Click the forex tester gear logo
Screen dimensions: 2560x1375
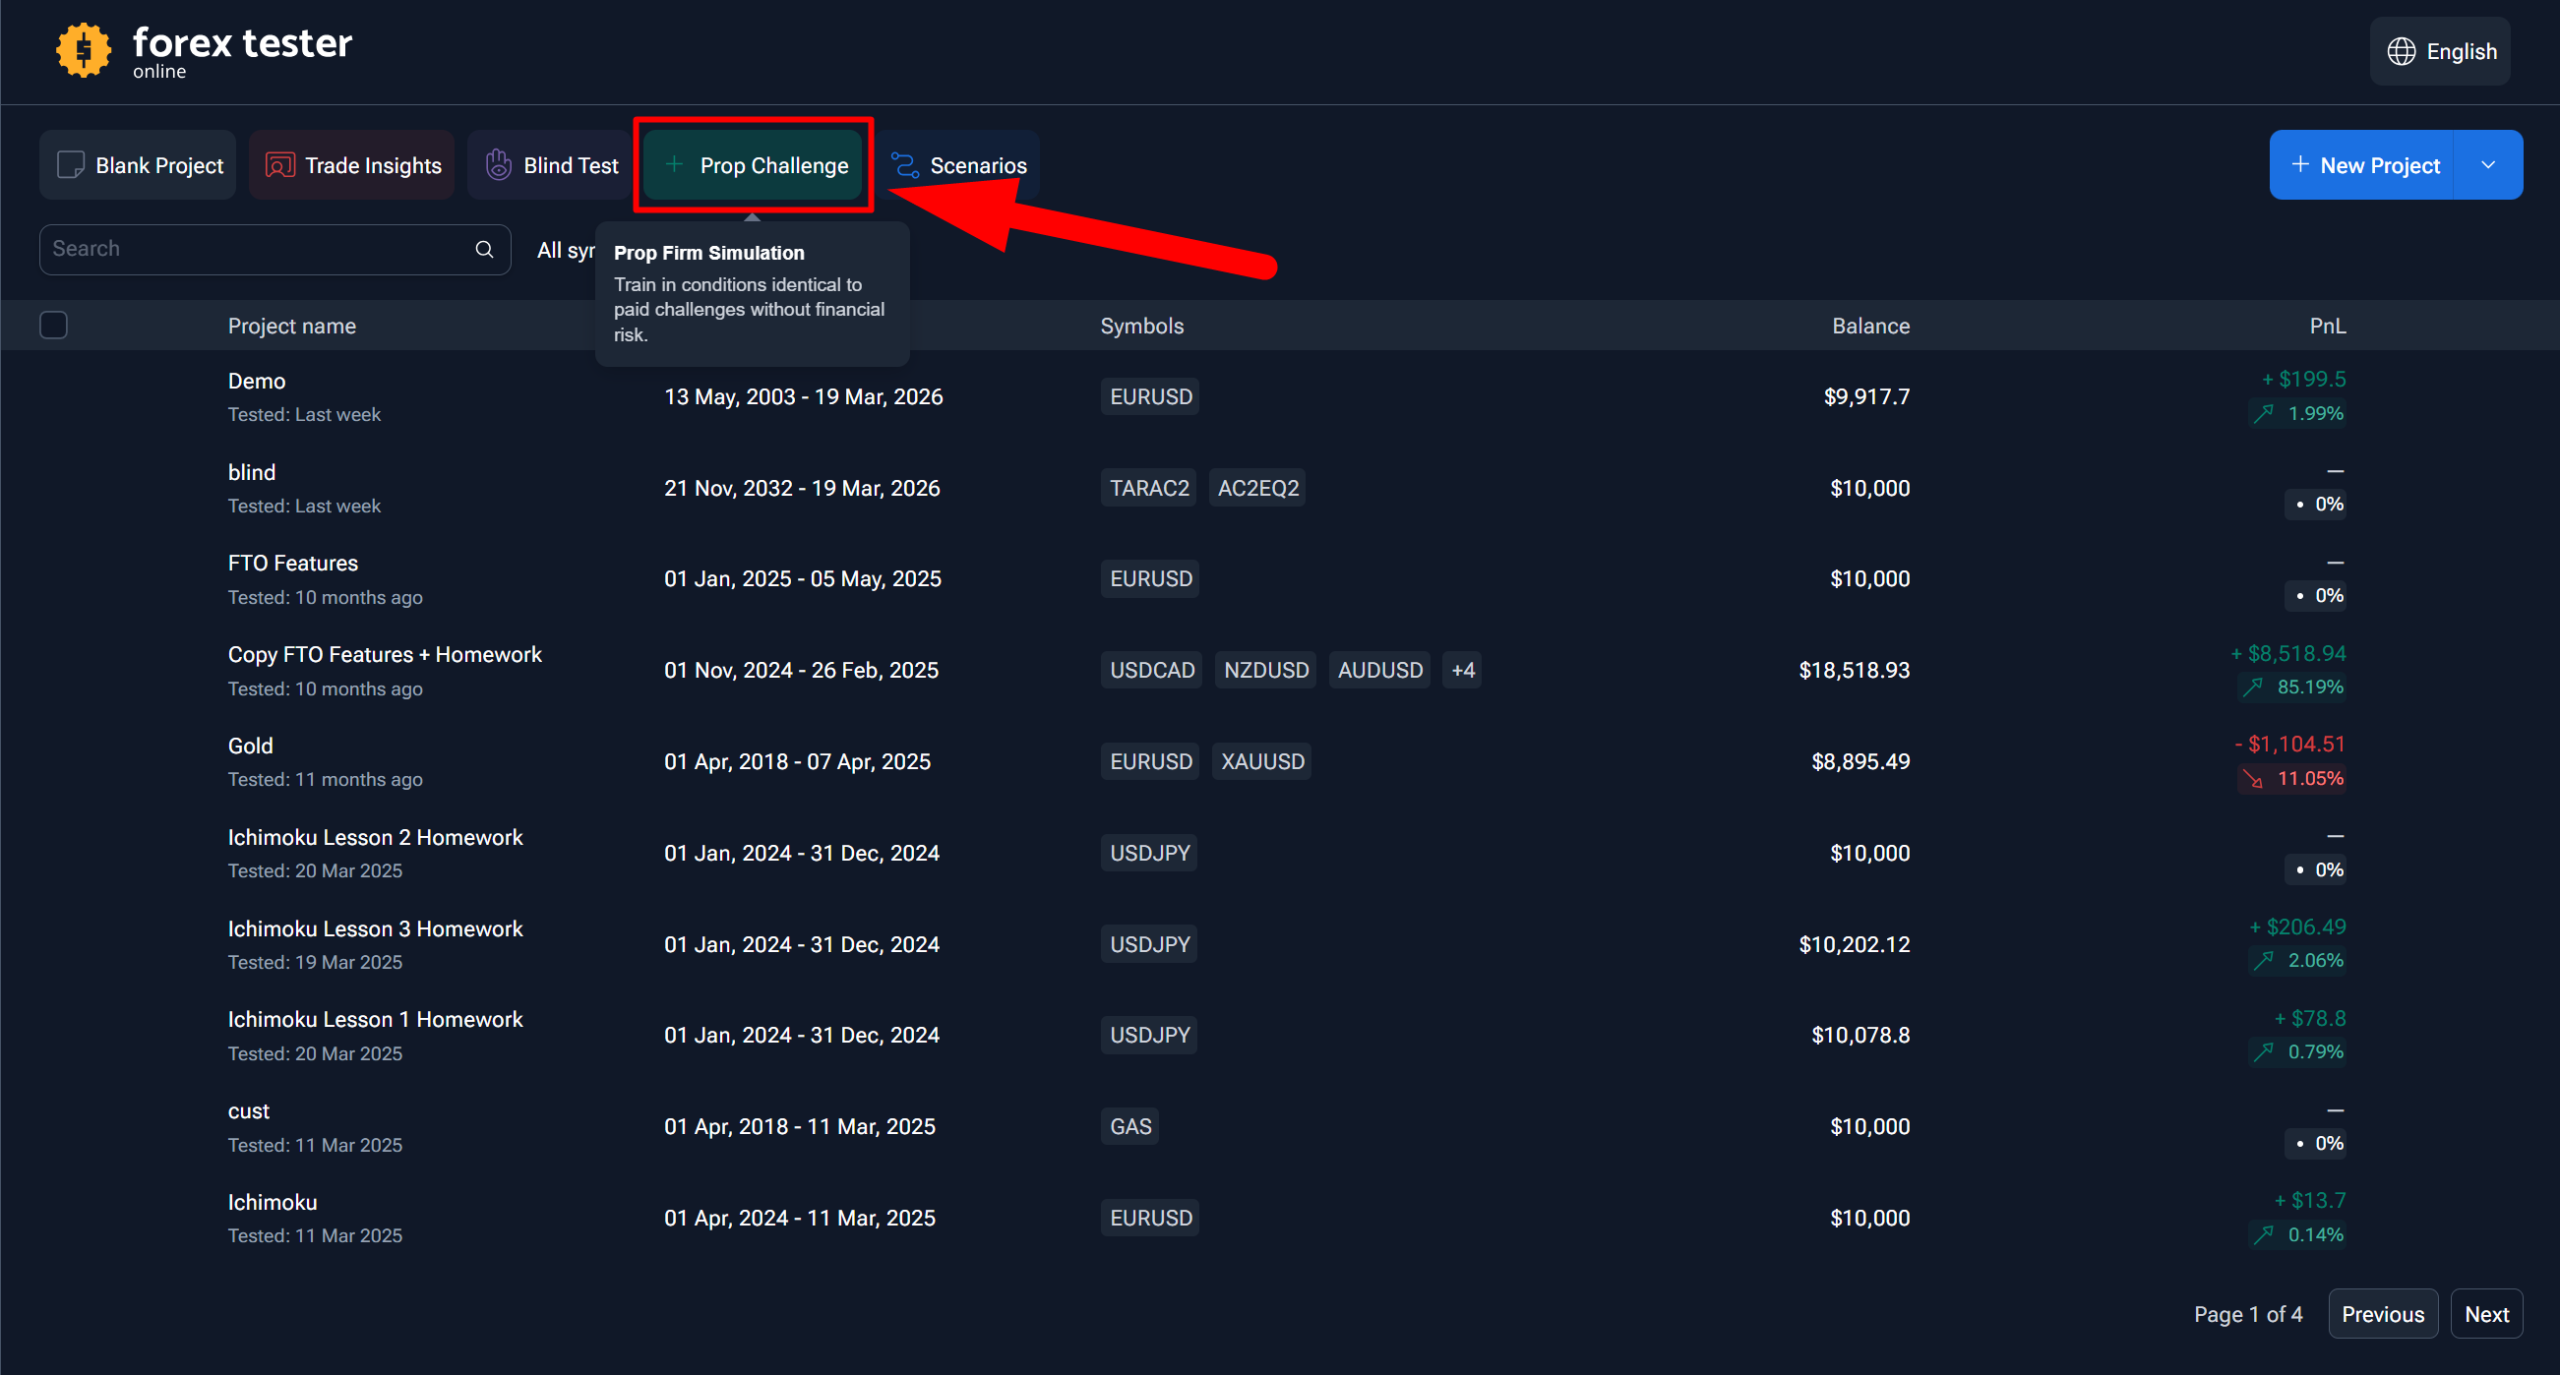83,50
